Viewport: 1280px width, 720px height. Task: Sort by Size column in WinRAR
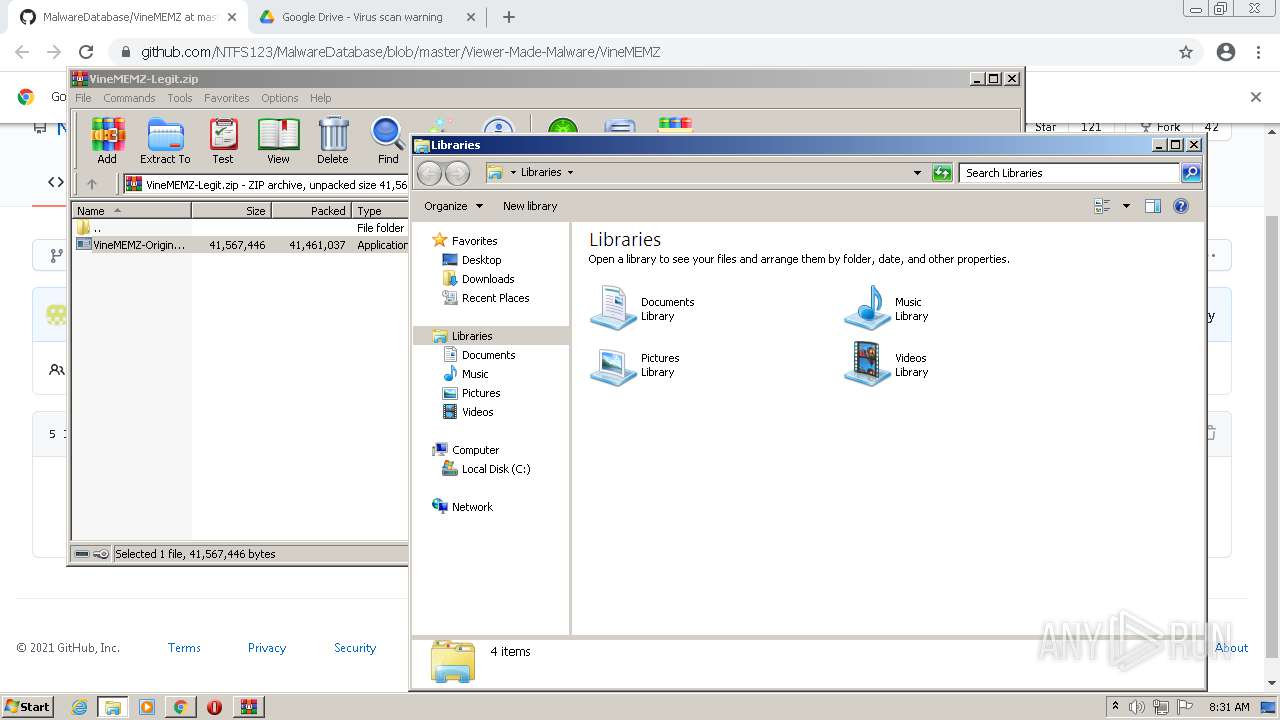pyautogui.click(x=231, y=211)
